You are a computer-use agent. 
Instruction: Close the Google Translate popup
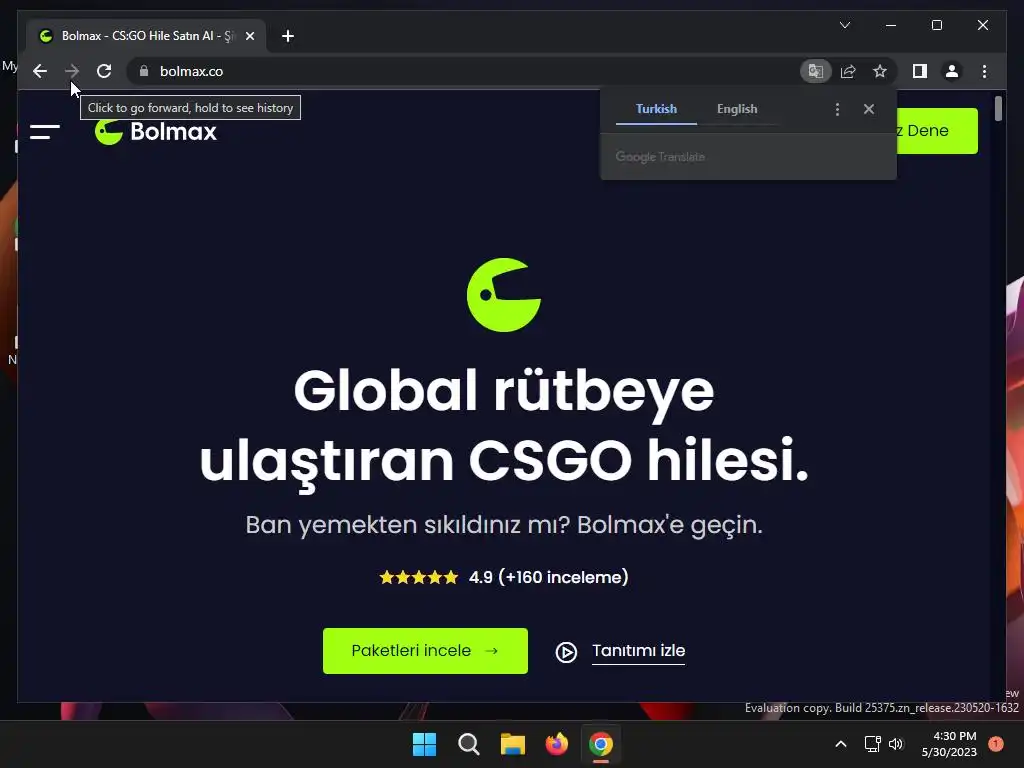pos(869,109)
